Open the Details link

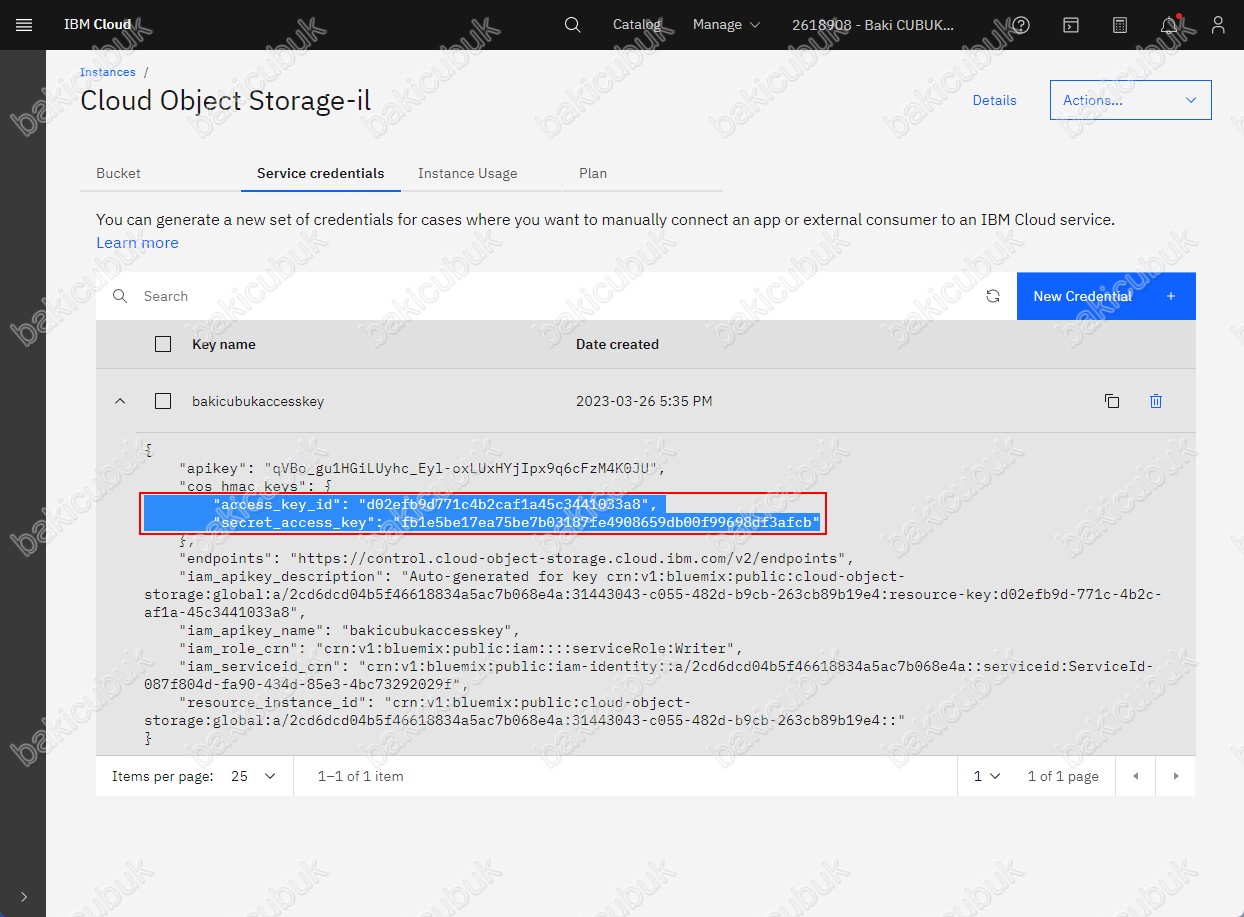tap(994, 100)
